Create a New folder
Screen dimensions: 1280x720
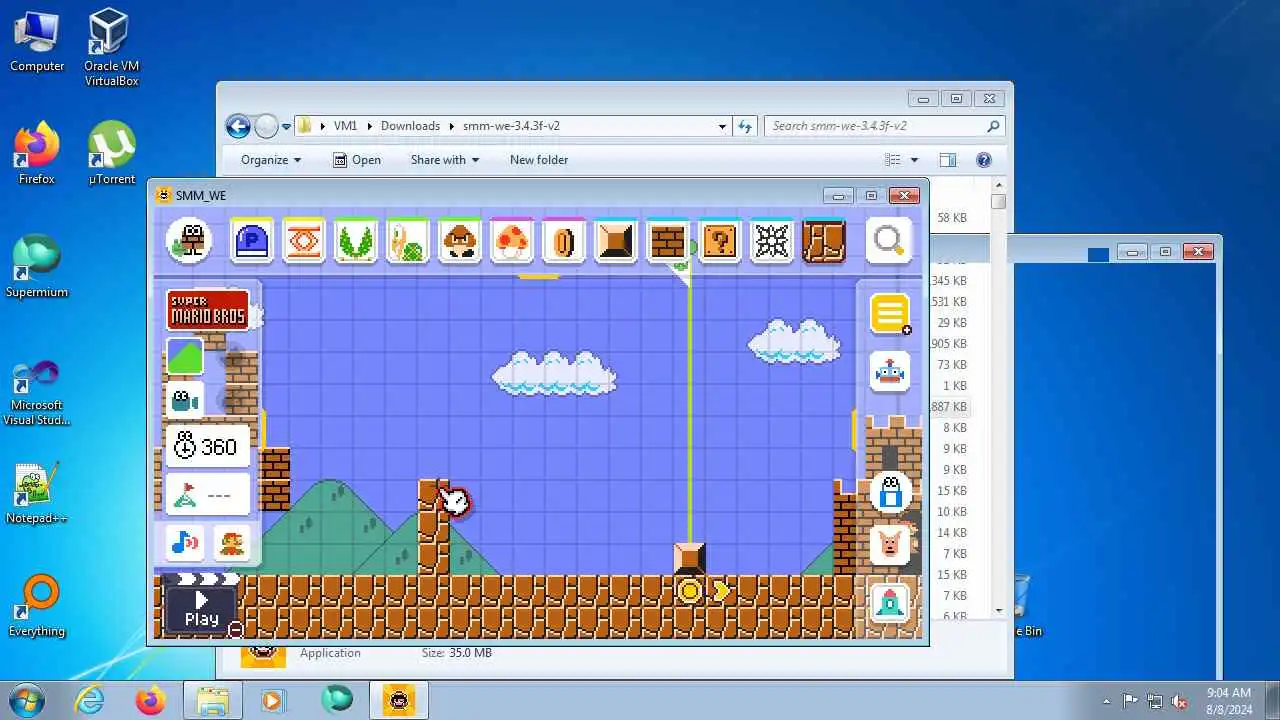coord(539,160)
